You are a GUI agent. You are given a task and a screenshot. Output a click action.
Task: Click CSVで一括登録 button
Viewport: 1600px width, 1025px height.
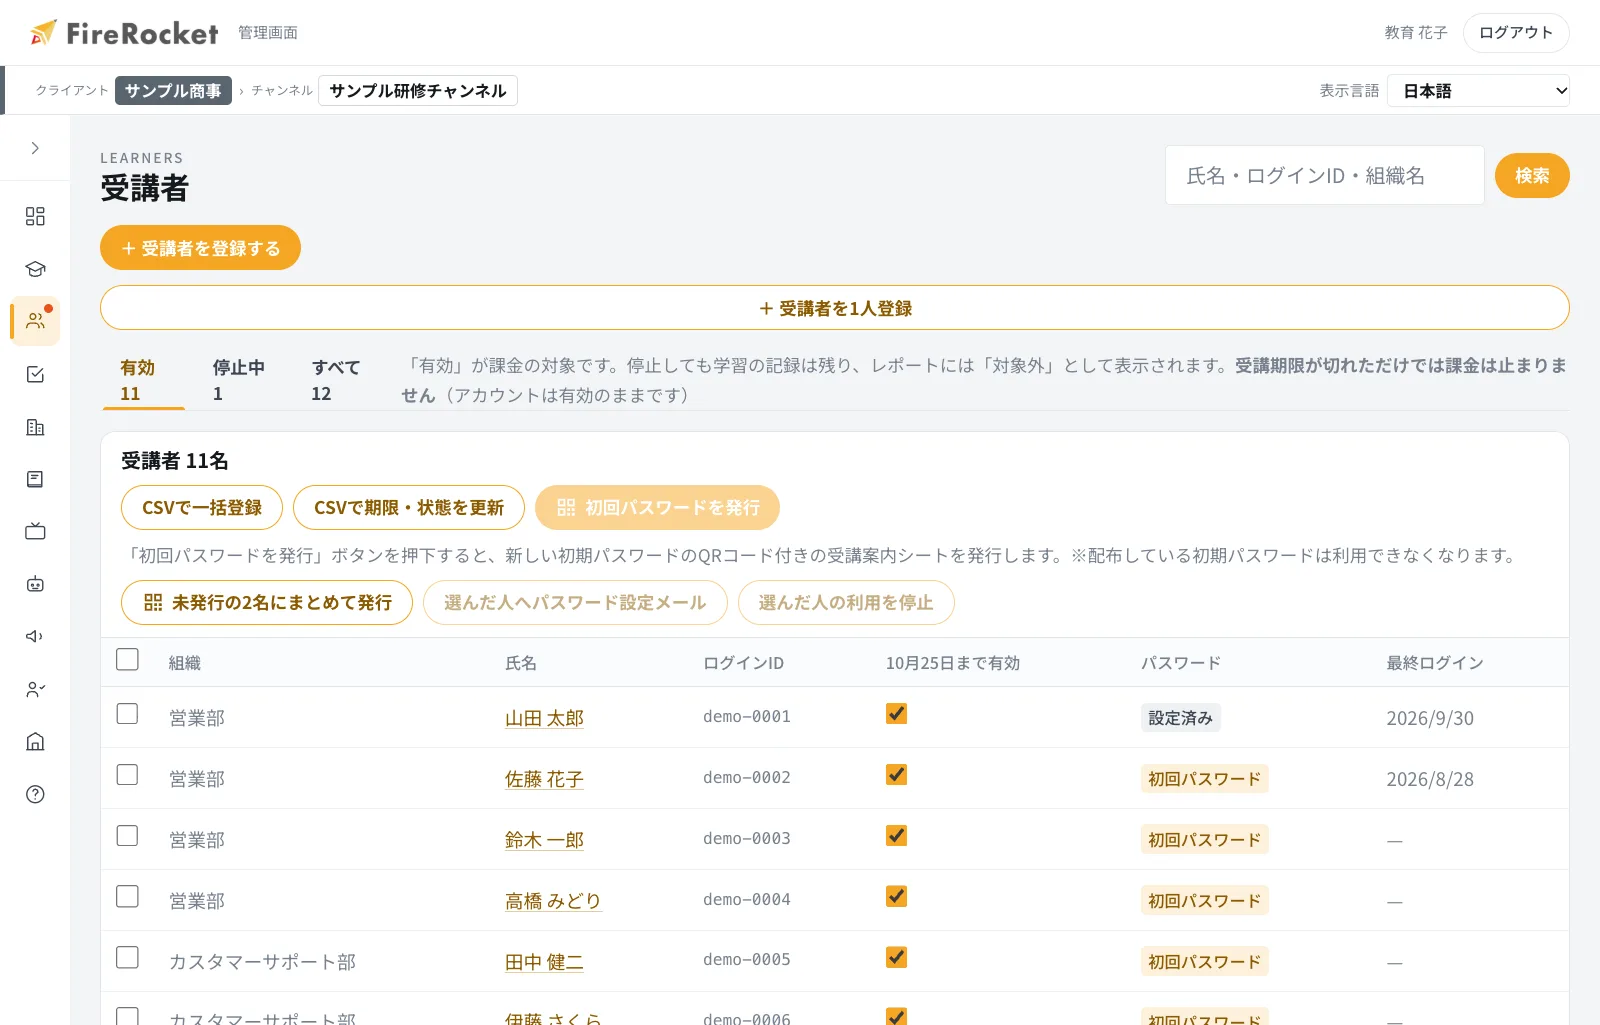202,508
